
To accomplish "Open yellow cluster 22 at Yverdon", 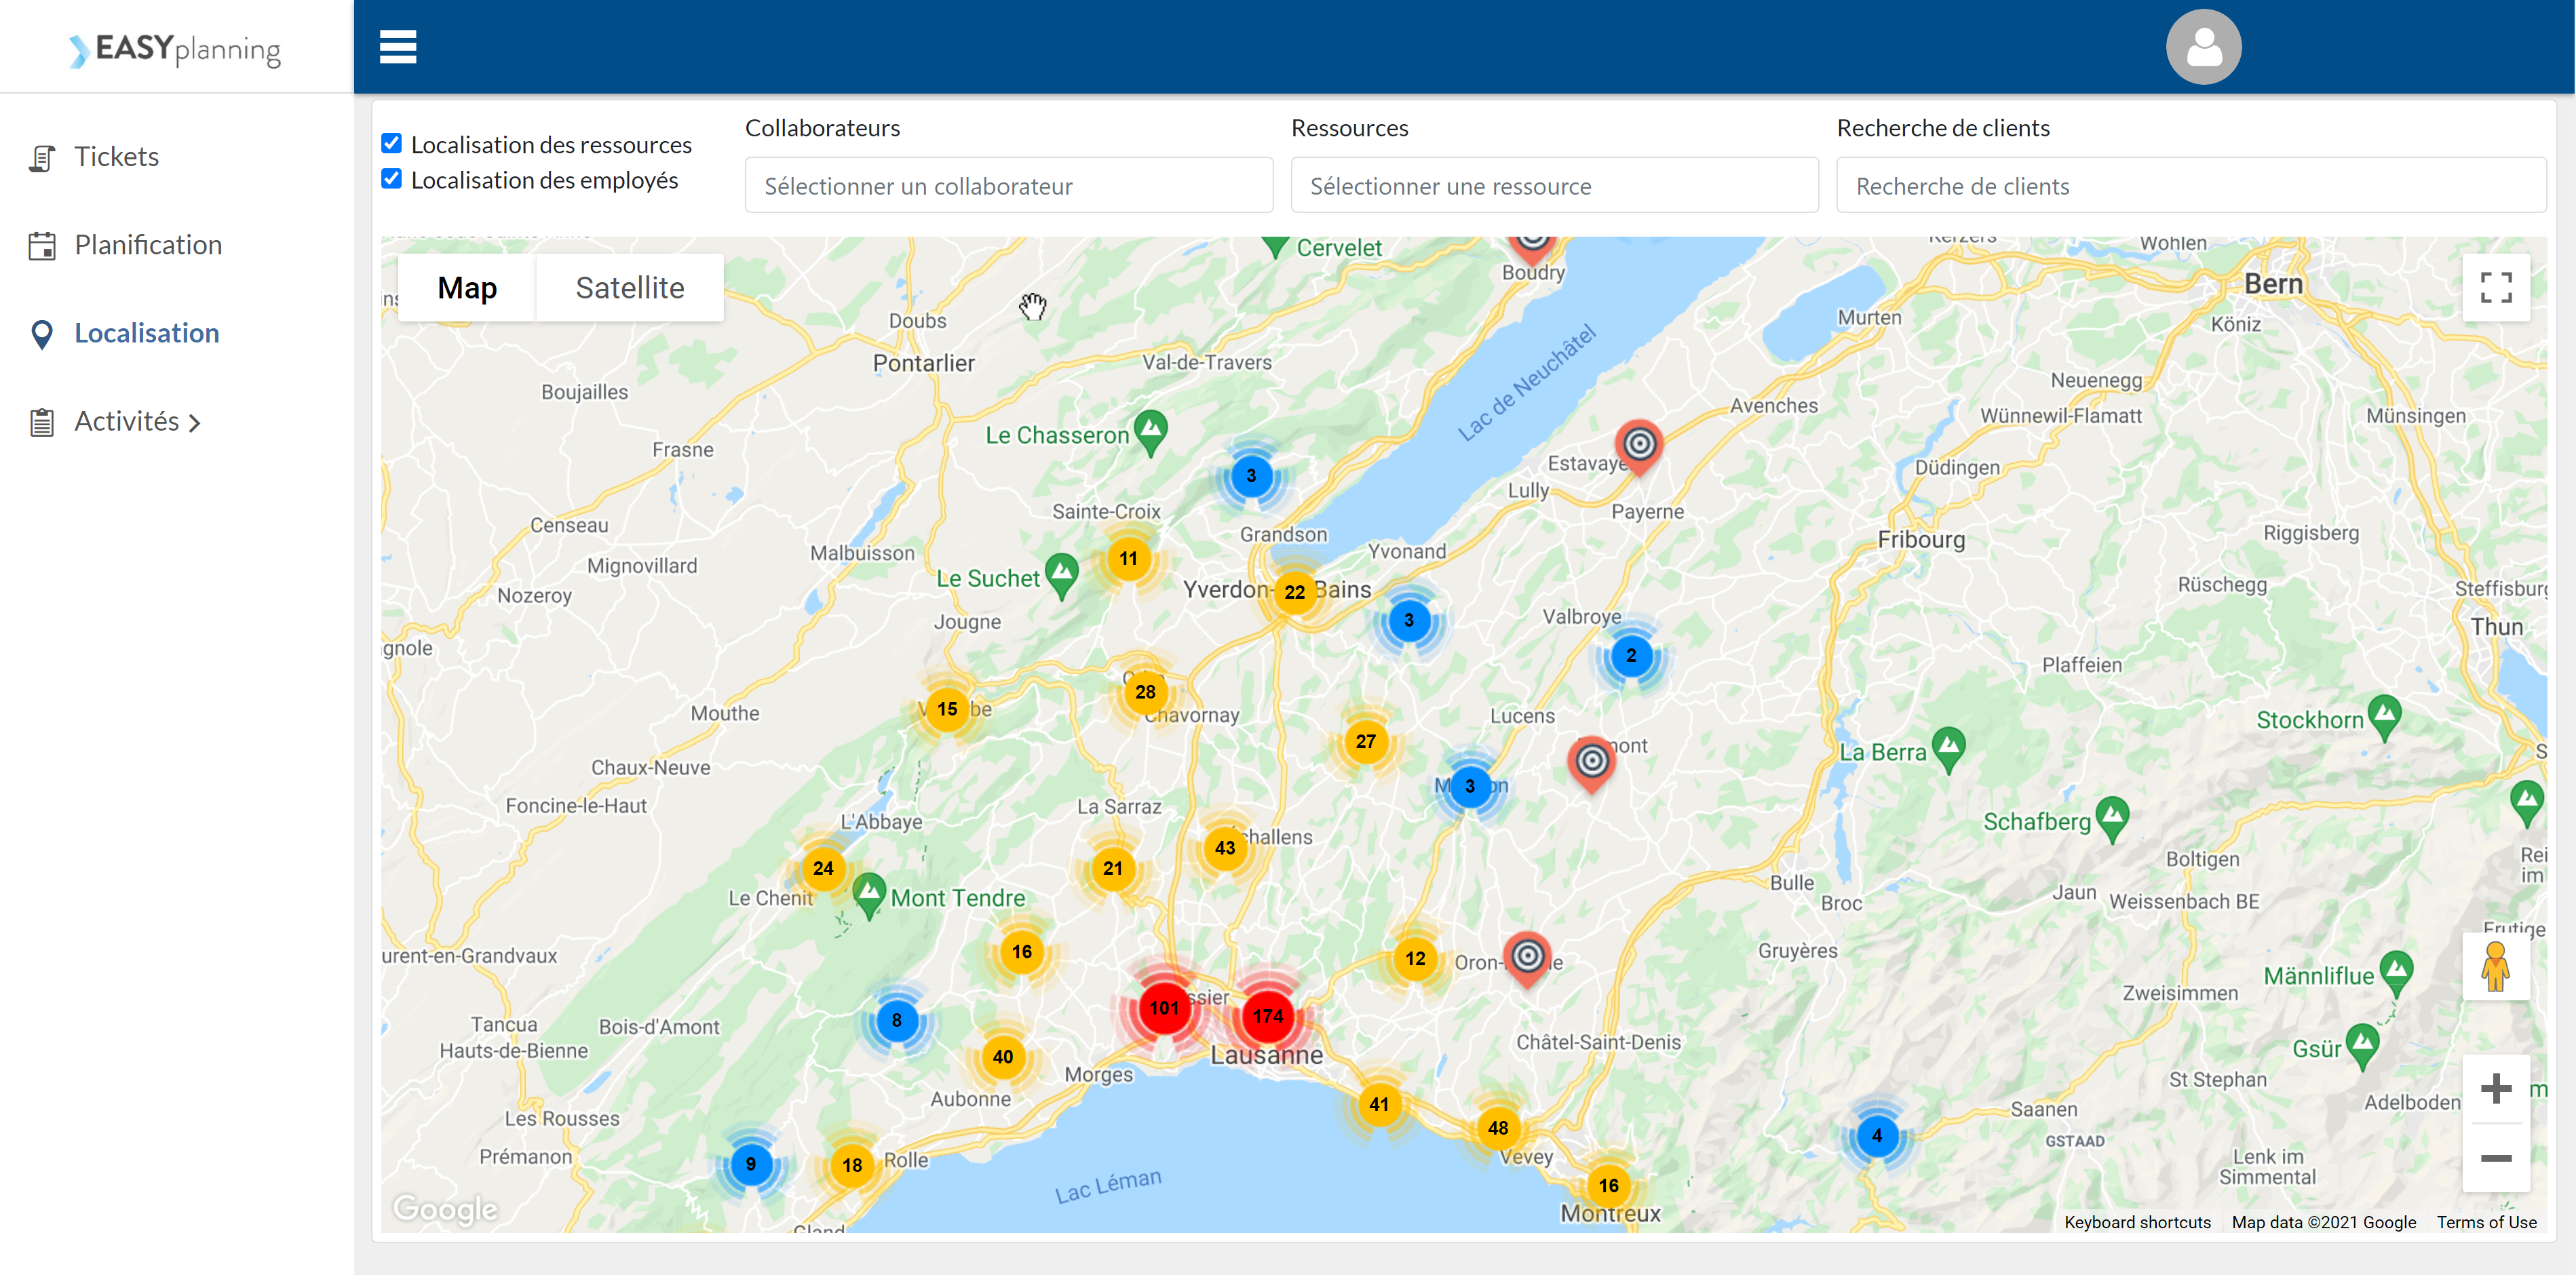I will [1295, 592].
